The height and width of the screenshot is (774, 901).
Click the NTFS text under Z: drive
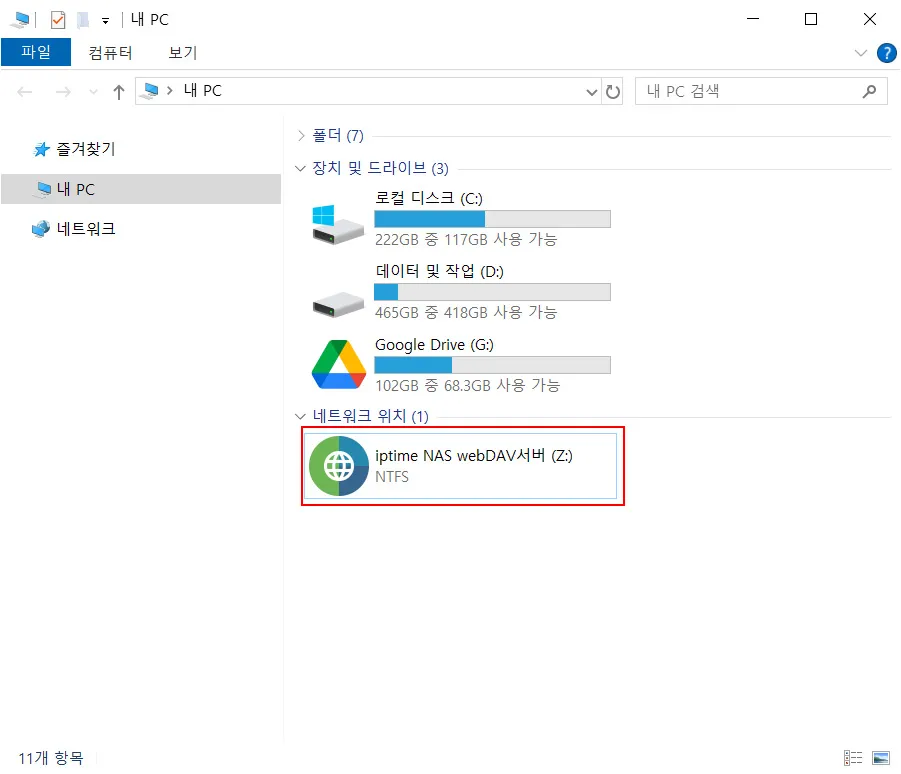392,477
